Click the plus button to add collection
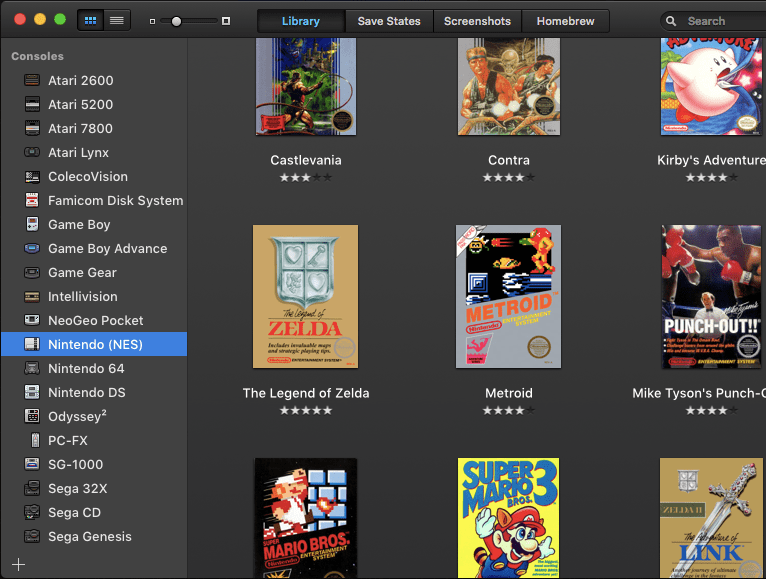The height and width of the screenshot is (579, 766). [x=19, y=564]
